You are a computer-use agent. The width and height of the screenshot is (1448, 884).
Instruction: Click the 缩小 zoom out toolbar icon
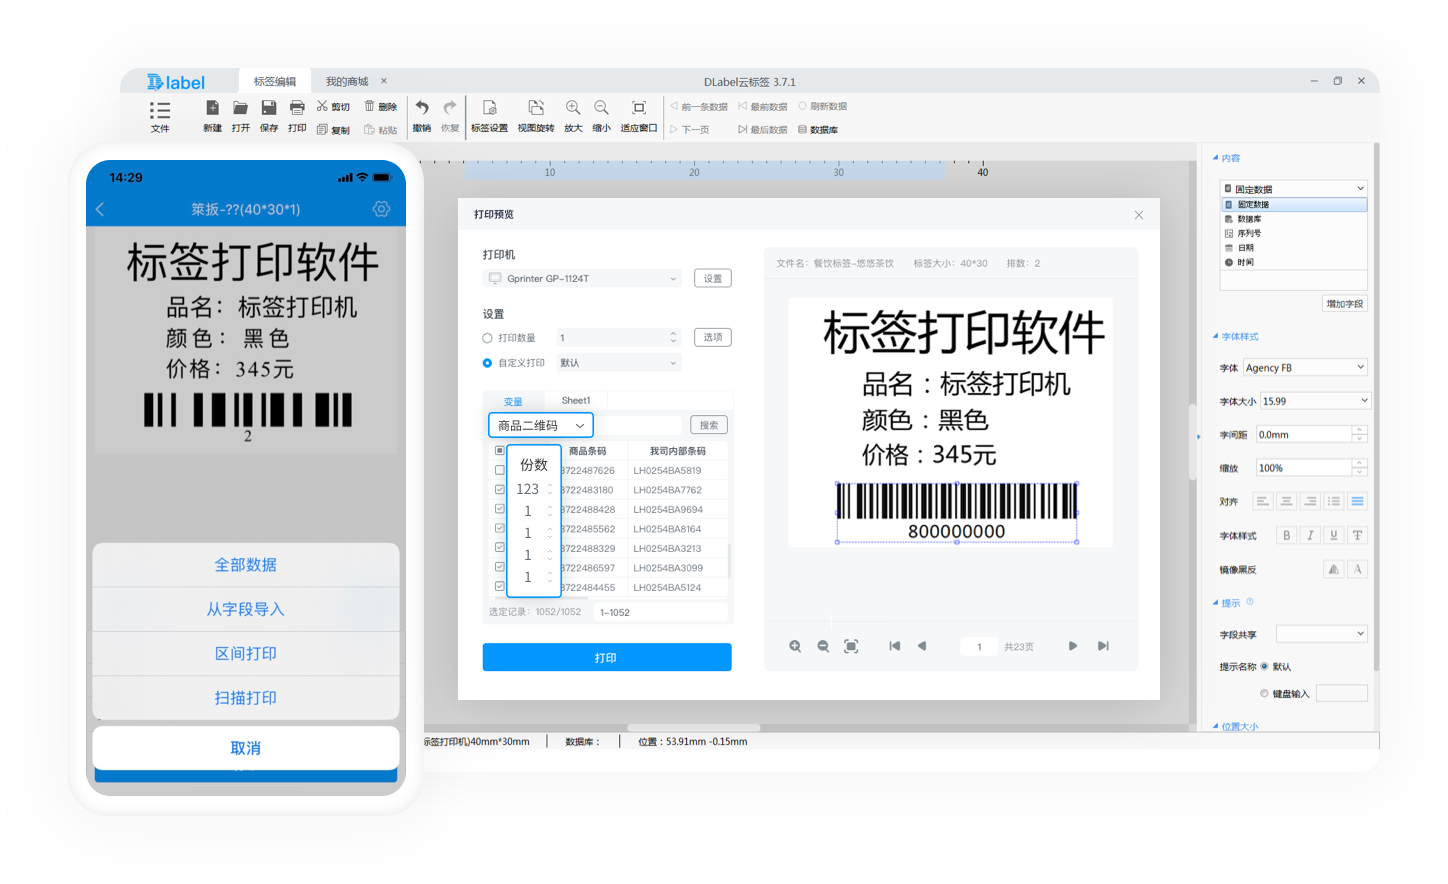pos(601,108)
